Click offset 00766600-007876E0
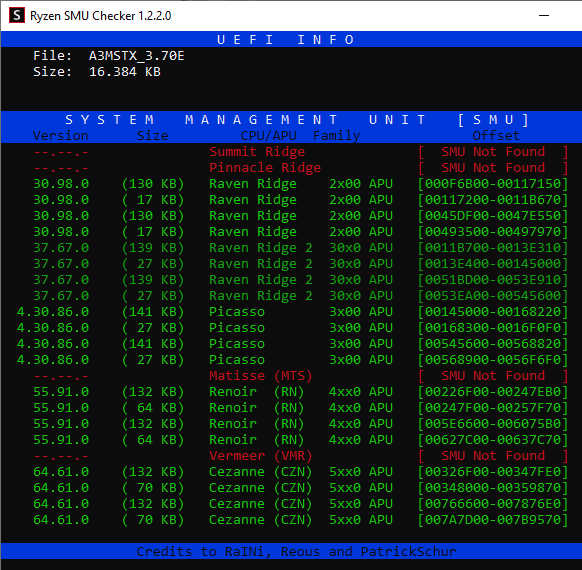Screen dimensions: 582x570 [493, 504]
